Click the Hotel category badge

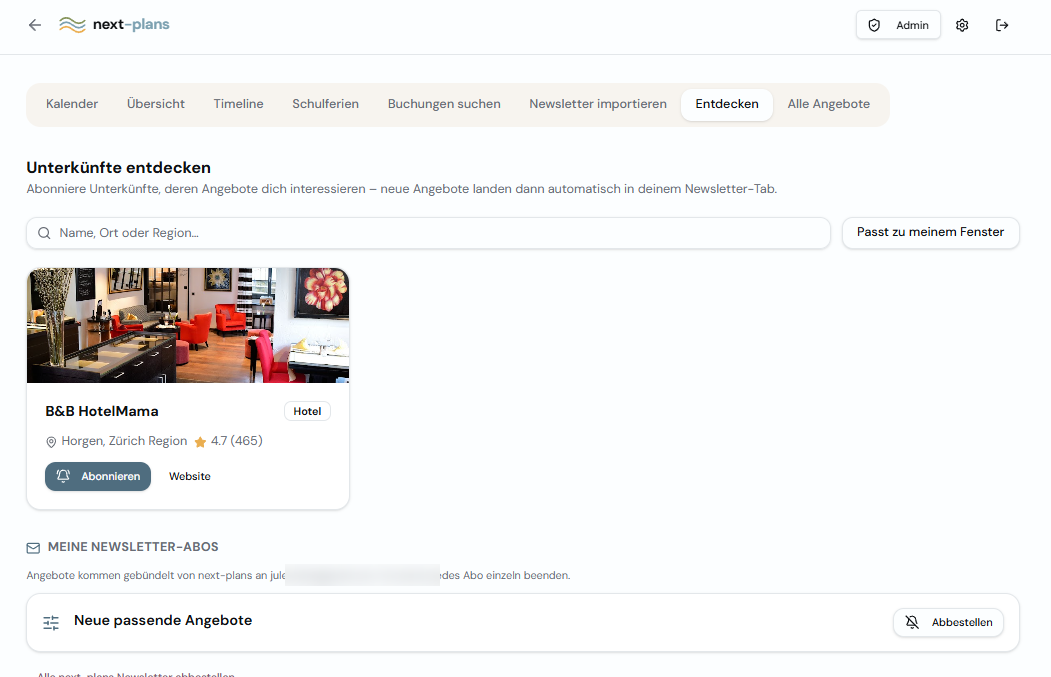click(307, 411)
